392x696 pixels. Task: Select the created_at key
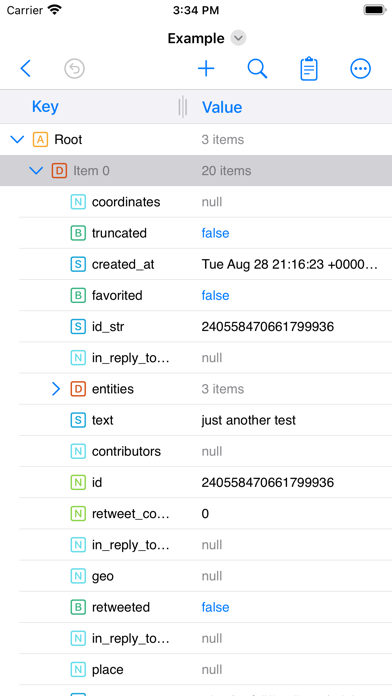tap(123, 265)
